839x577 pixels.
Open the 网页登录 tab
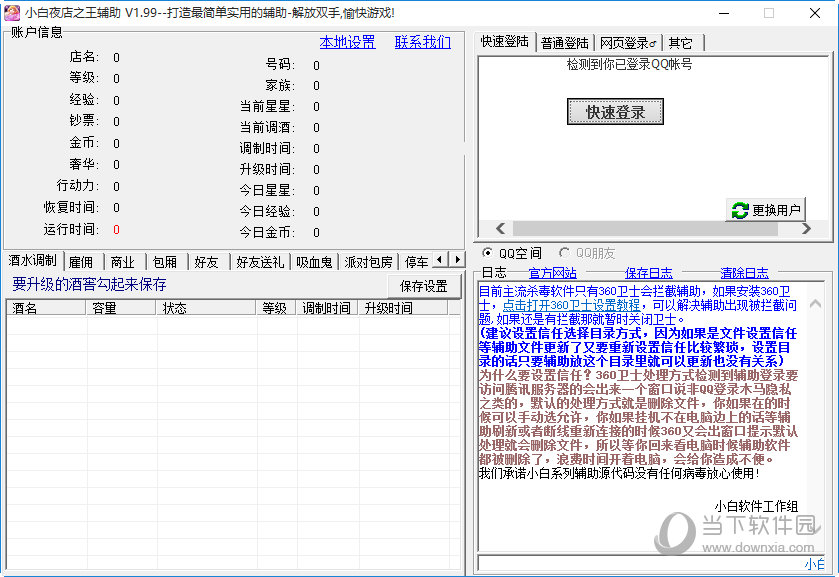(628, 43)
